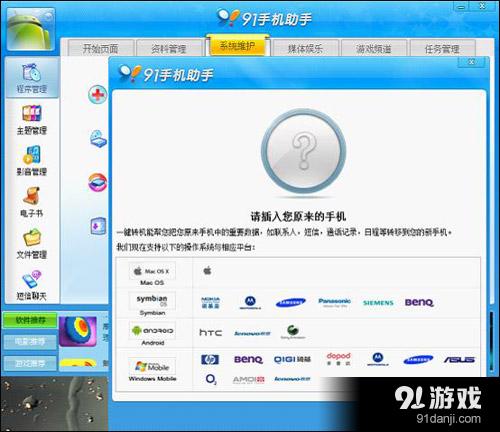The width and height of the screenshot is (500, 432).
Task: Click the Nokia logo in Symbian row
Action: (210, 303)
